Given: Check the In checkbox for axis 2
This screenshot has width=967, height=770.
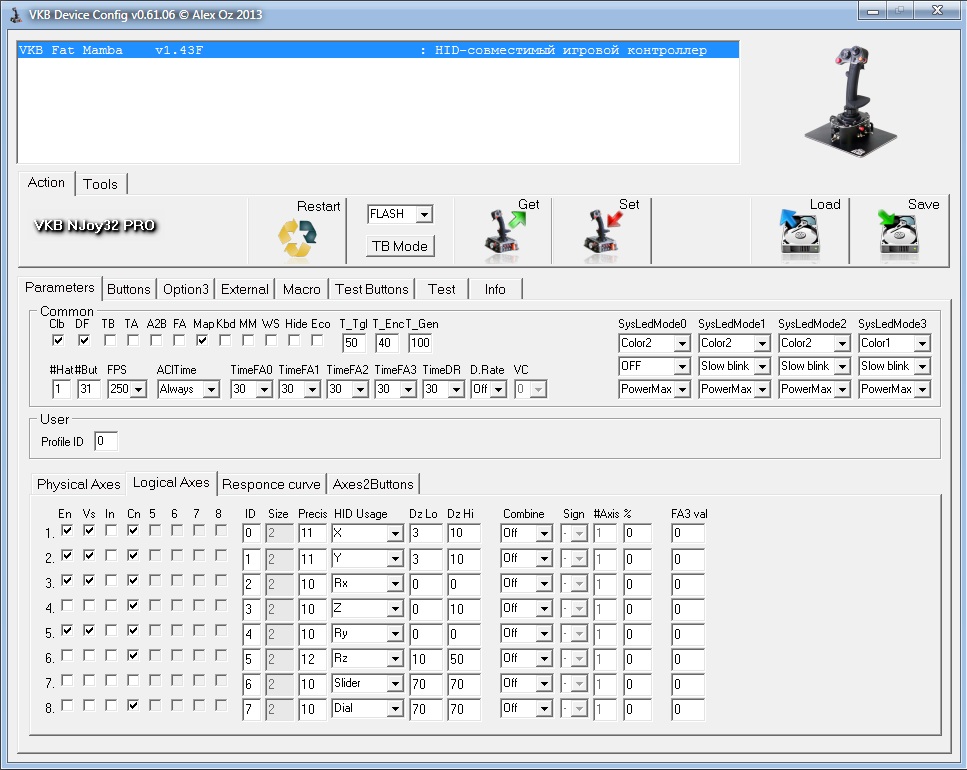Looking at the screenshot, I should [111, 555].
